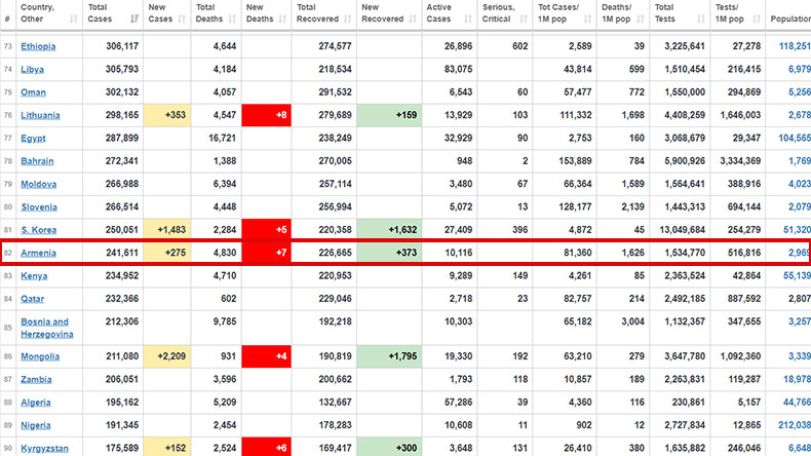Sort by Country, Other column arrows
Image resolution: width=811 pixels, height=456 pixels.
(x=73, y=19)
